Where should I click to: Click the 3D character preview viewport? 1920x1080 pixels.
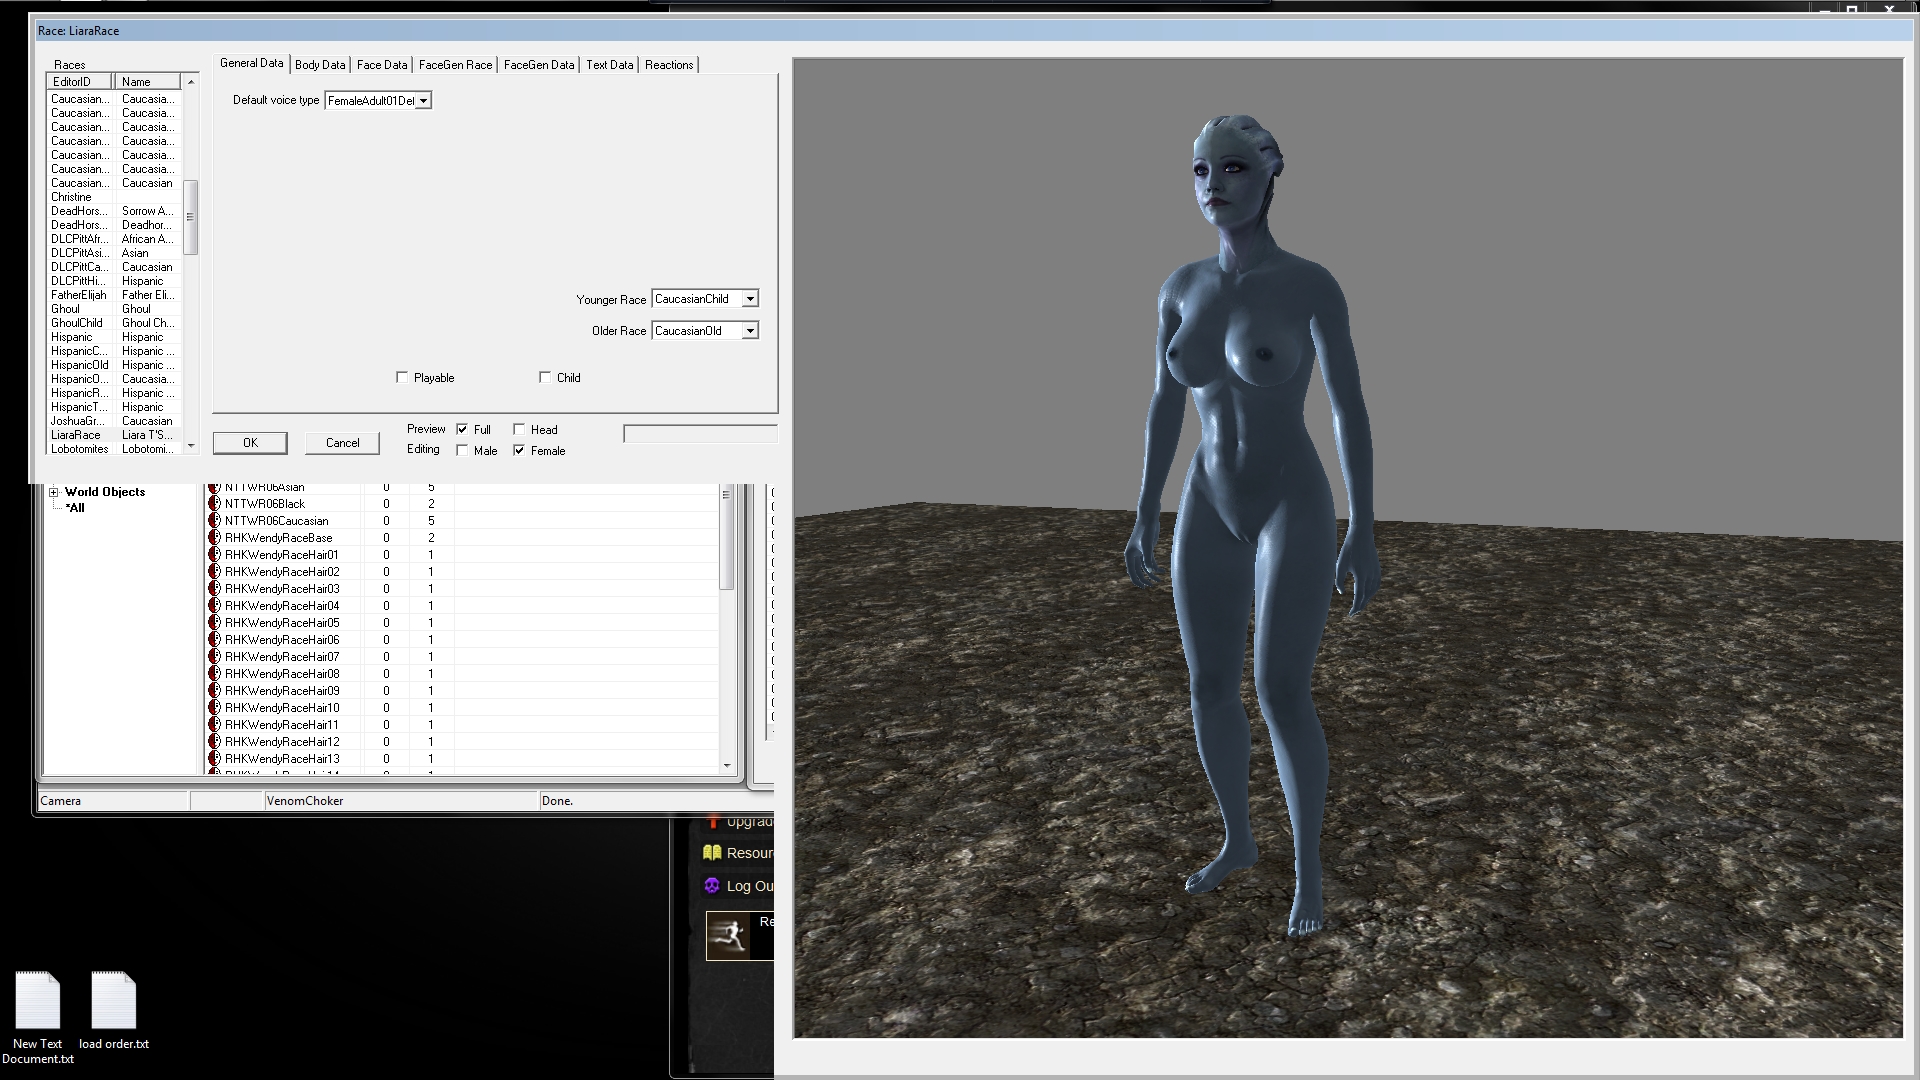1348,548
